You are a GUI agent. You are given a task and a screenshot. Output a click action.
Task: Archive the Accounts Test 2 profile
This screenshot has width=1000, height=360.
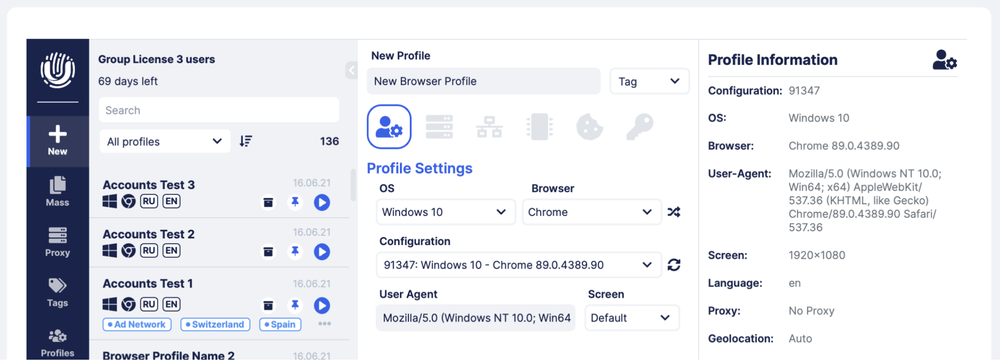(268, 251)
